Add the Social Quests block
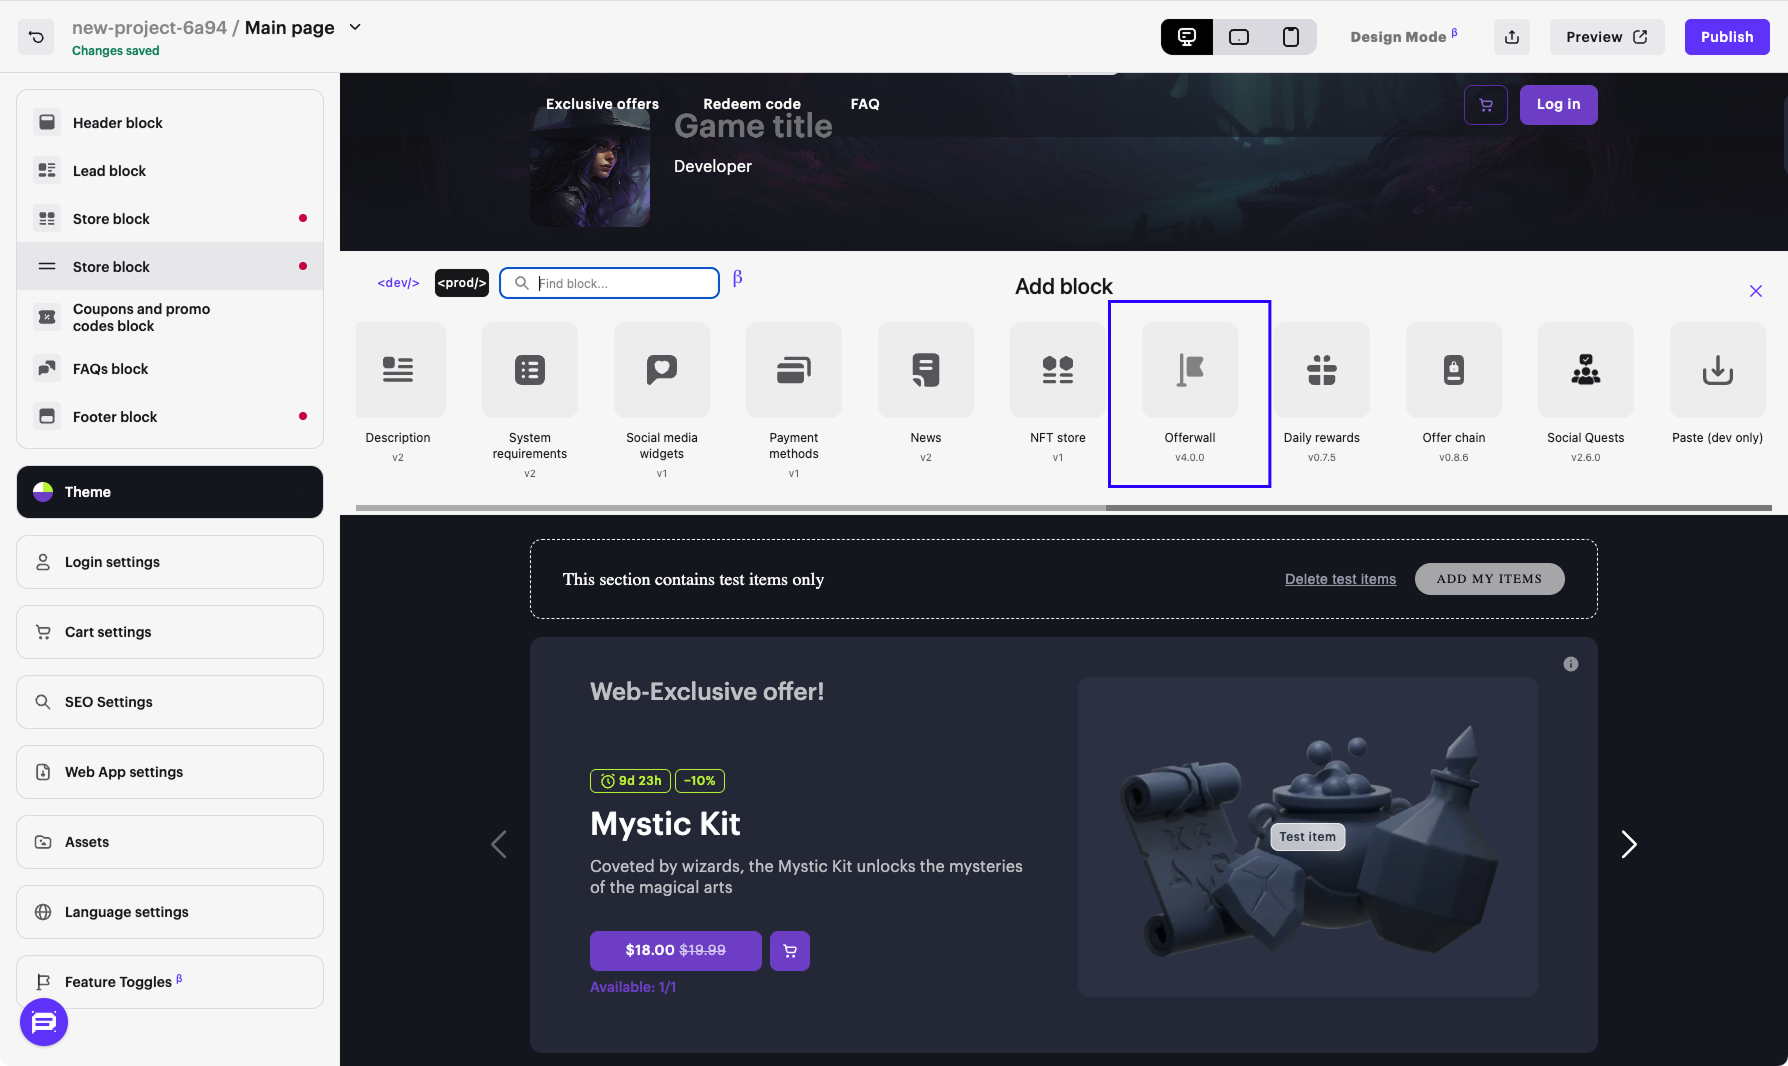 pos(1585,372)
